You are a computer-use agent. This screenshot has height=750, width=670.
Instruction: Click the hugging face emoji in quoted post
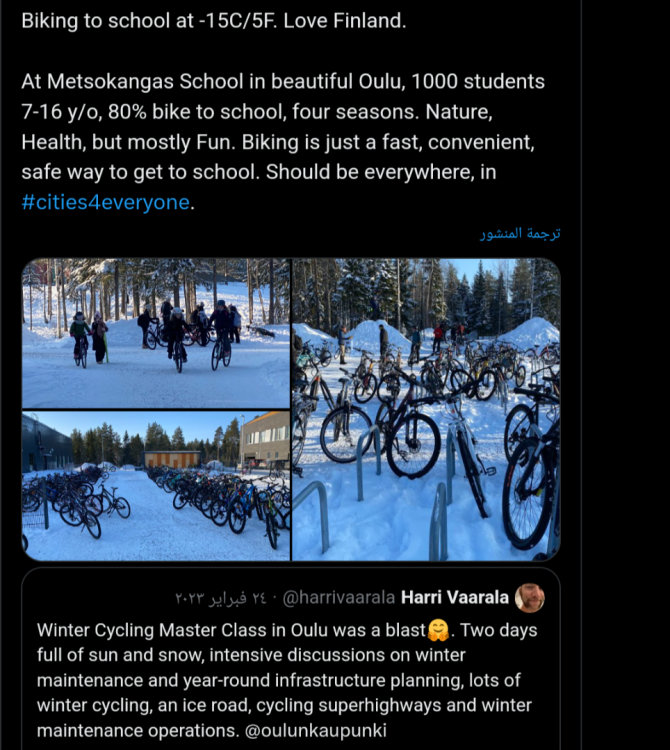click(x=438, y=630)
